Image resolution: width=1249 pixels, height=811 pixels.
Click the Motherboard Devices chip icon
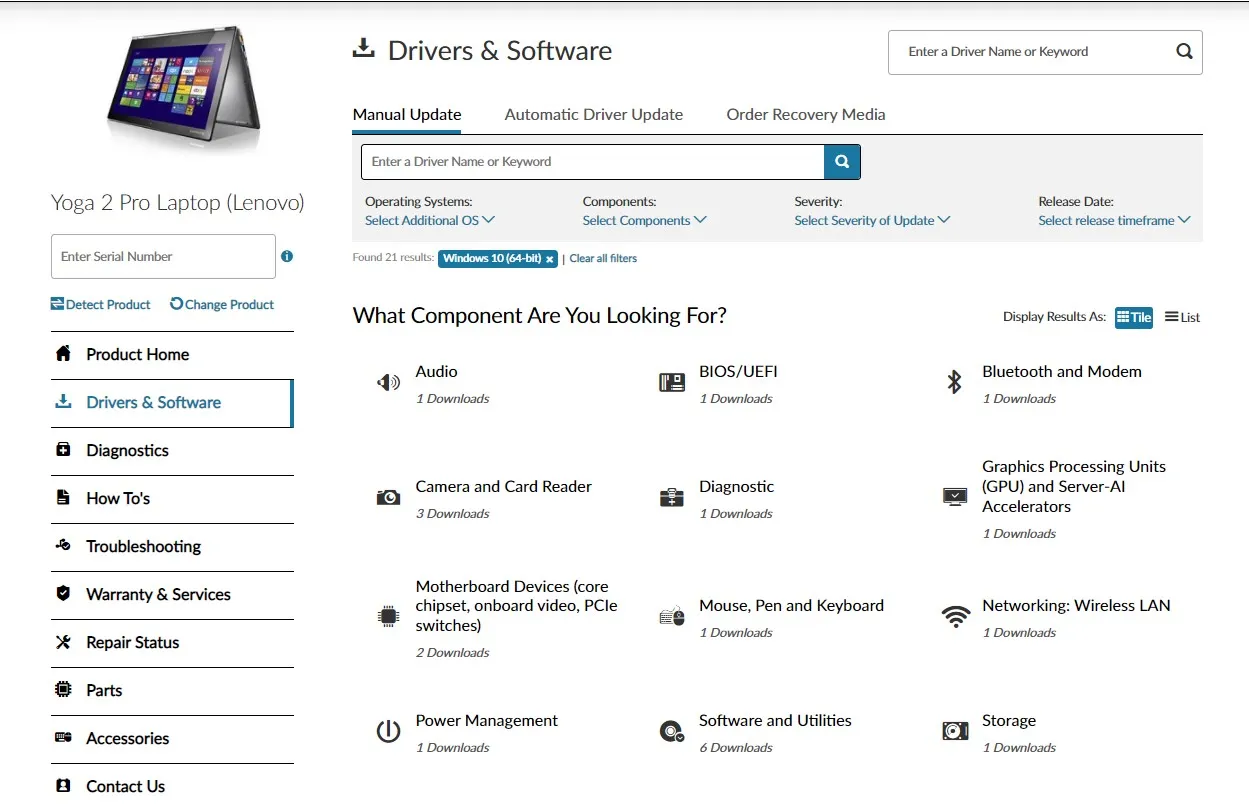point(388,616)
